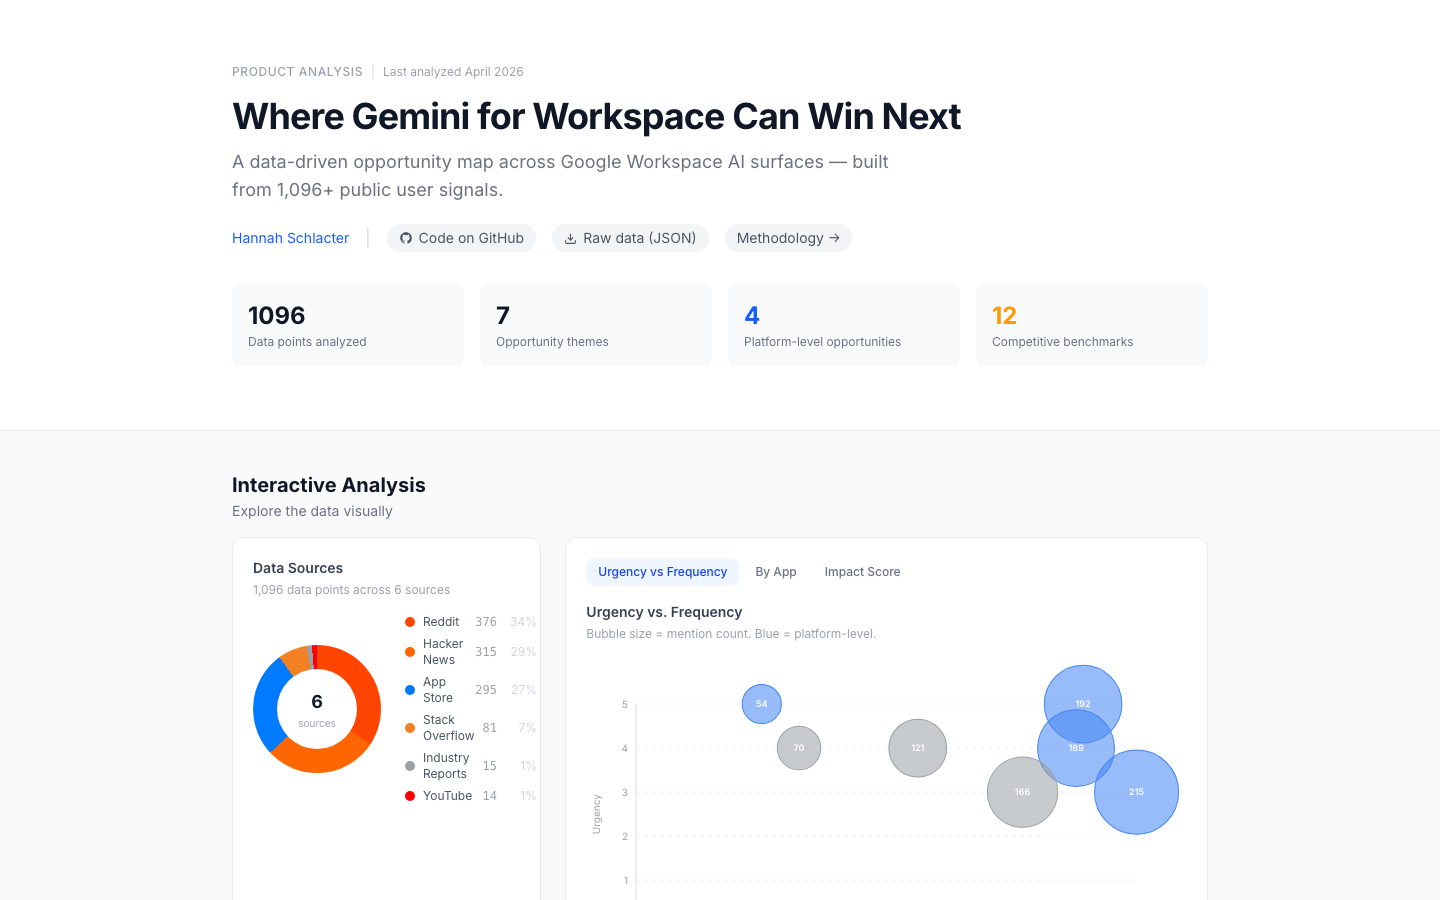Switch to the By App tab
Viewport: 1440px width, 900px height.
[x=776, y=572]
